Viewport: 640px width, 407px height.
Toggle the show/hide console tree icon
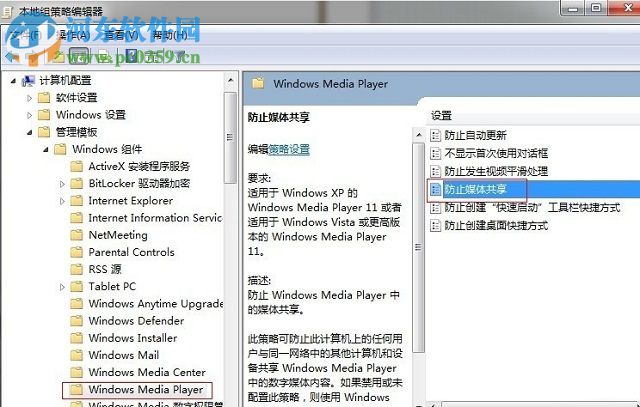78,56
